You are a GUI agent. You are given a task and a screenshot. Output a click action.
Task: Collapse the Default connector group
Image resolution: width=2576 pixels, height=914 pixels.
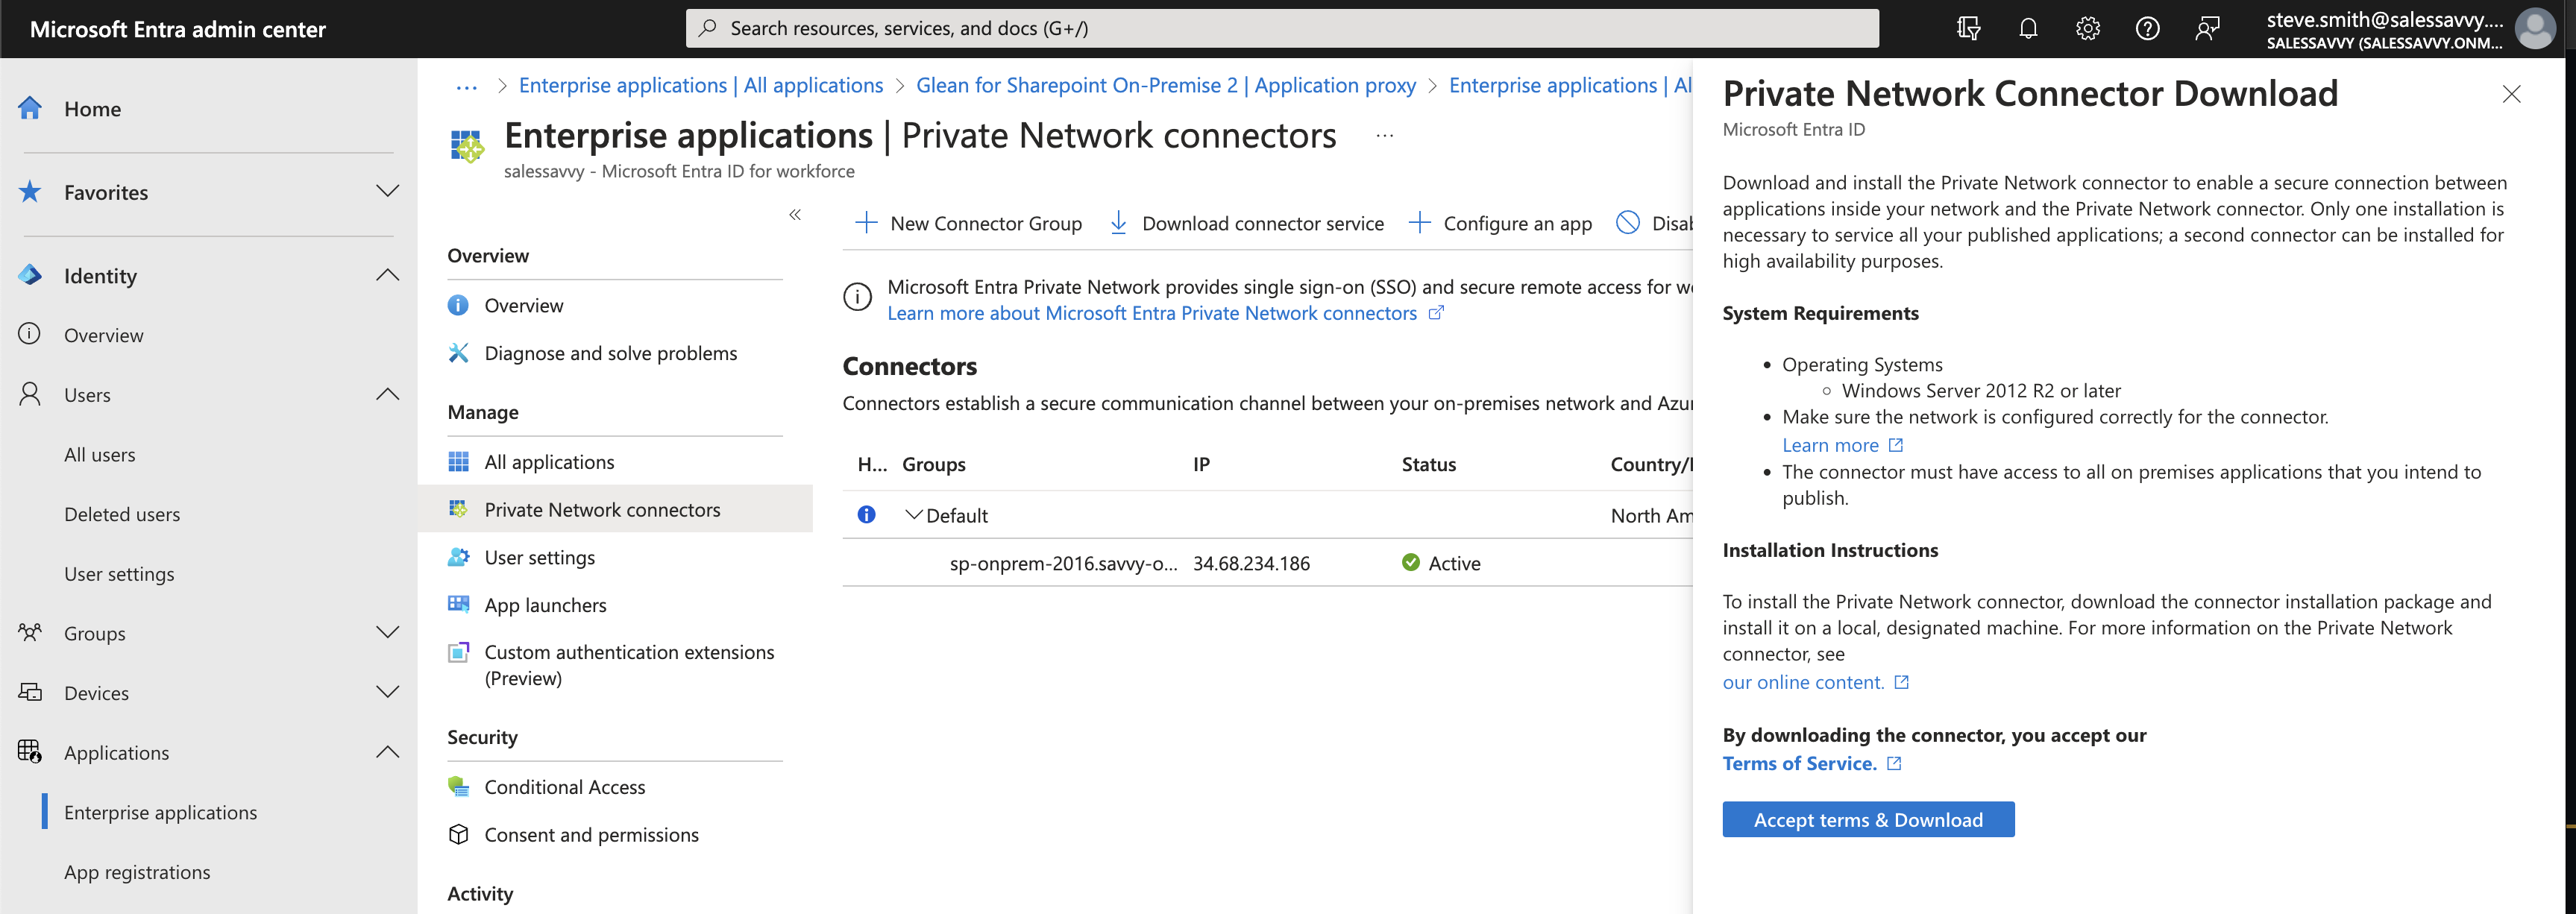[x=913, y=515]
